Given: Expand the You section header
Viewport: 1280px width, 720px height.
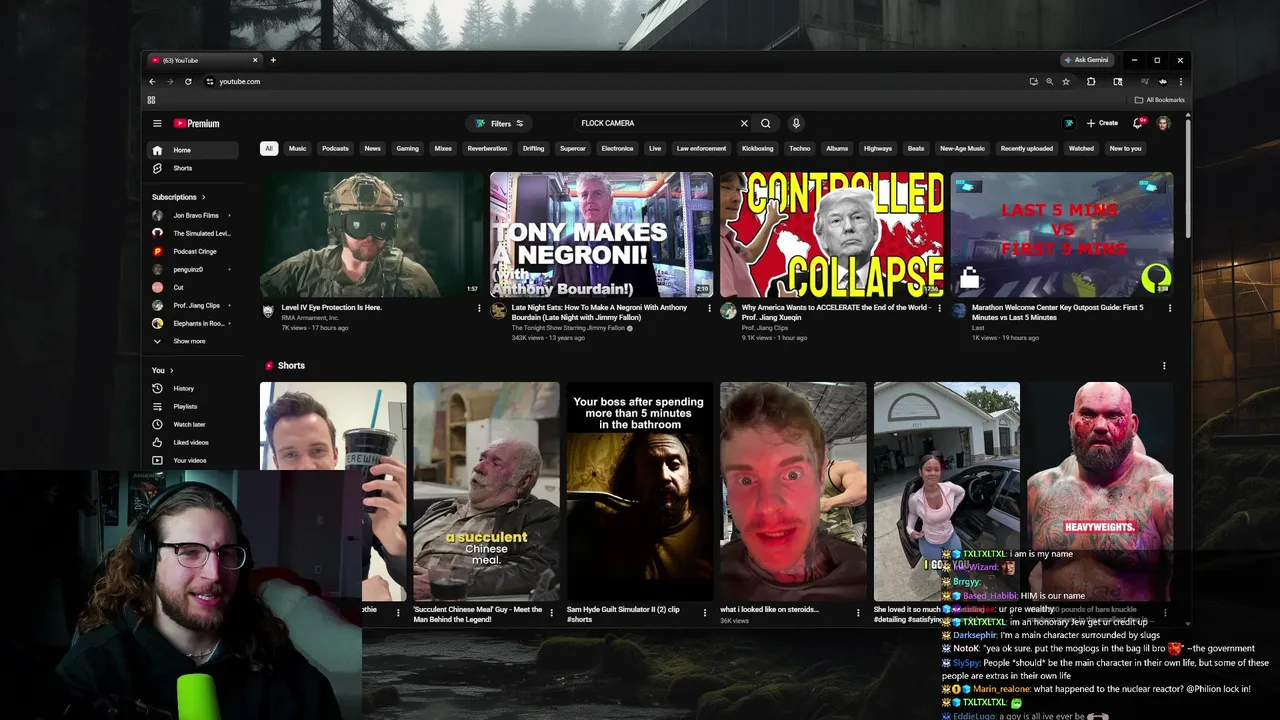Looking at the screenshot, I should click(x=162, y=370).
